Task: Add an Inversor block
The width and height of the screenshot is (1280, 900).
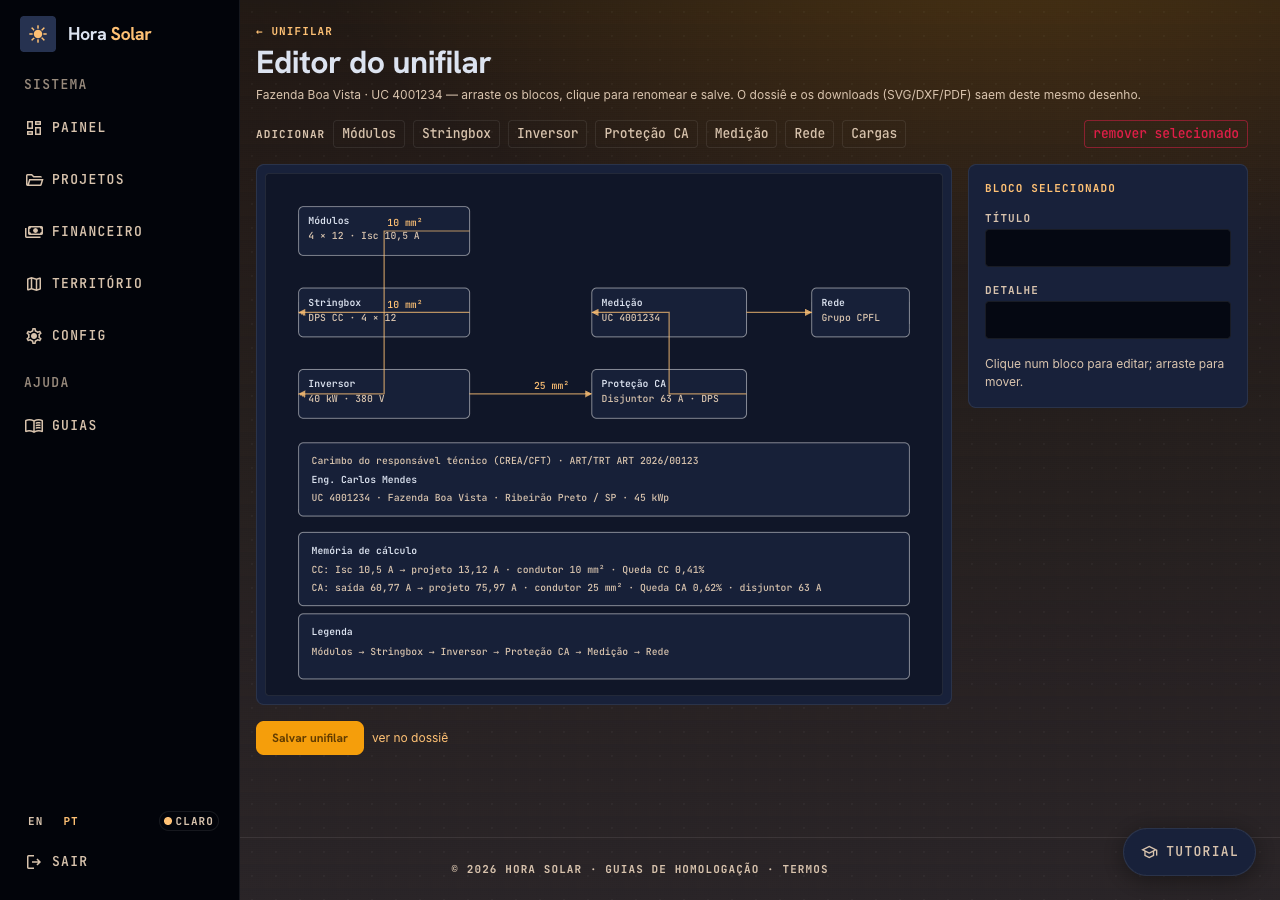Action: click(547, 134)
